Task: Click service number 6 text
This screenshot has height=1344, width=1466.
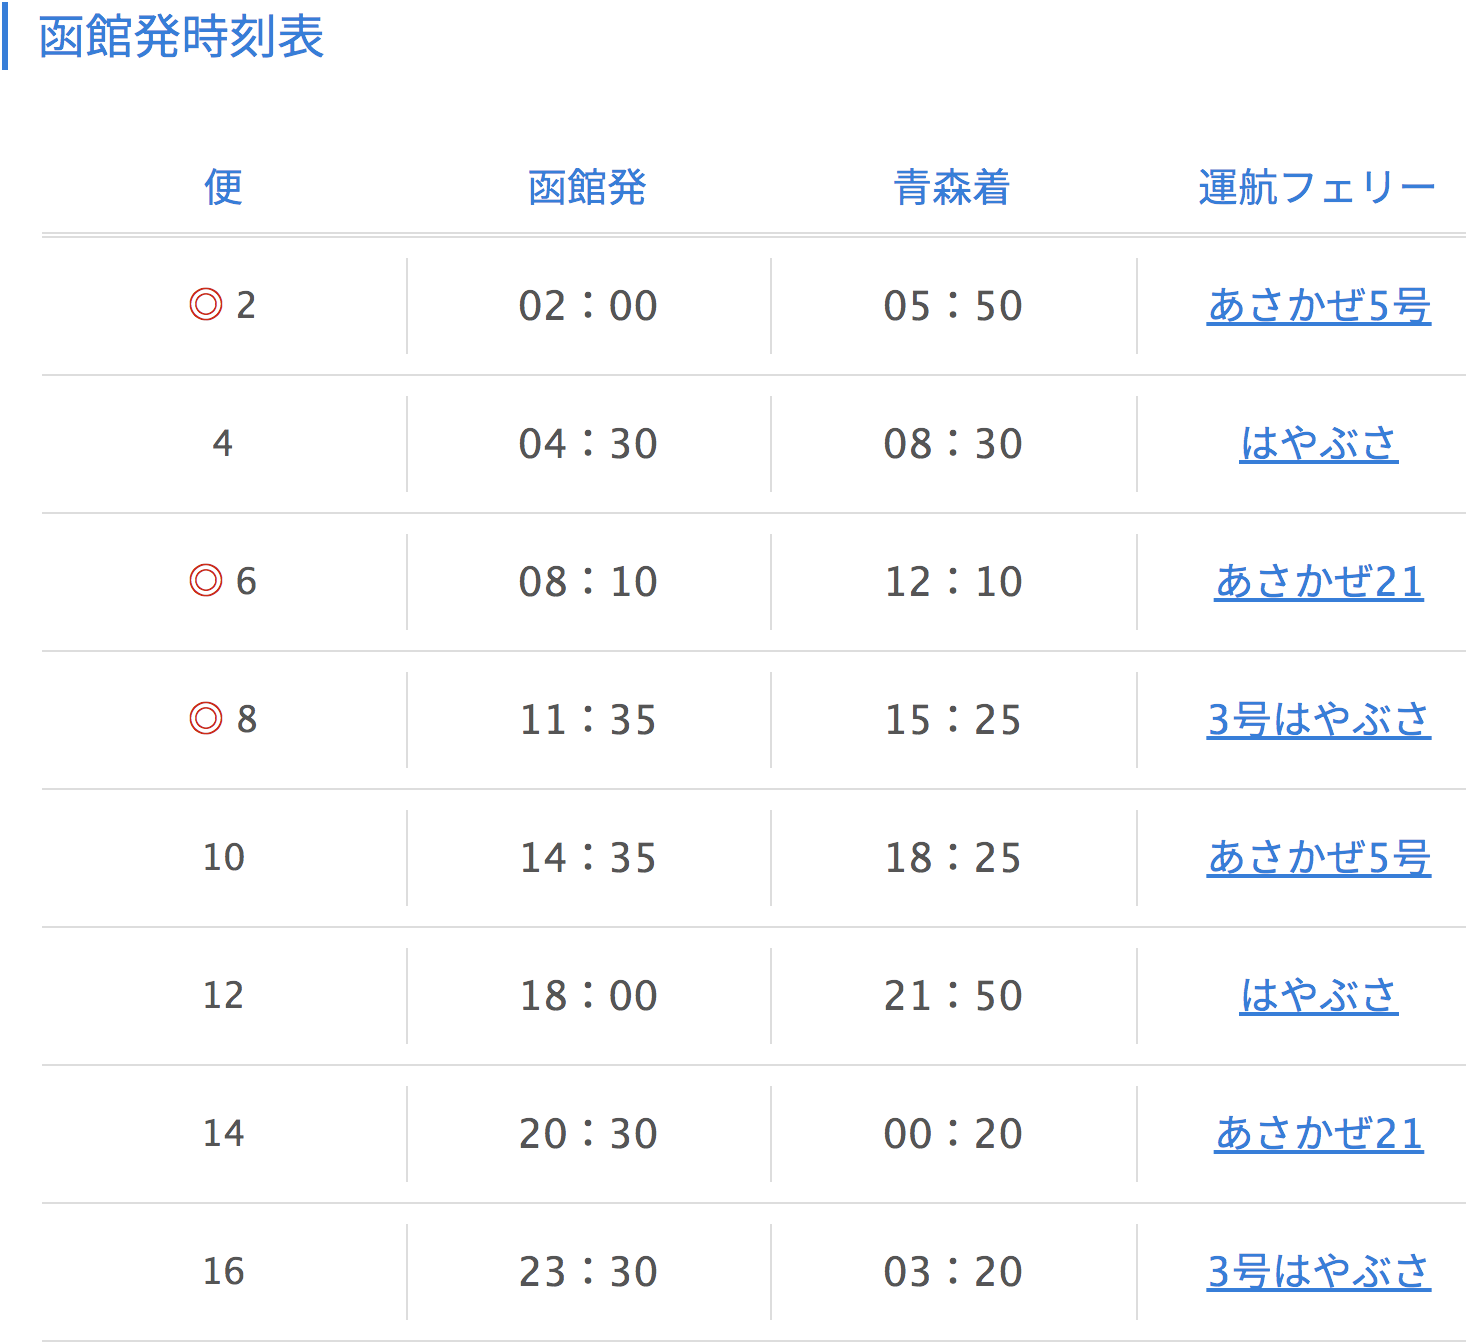Action: 246,581
